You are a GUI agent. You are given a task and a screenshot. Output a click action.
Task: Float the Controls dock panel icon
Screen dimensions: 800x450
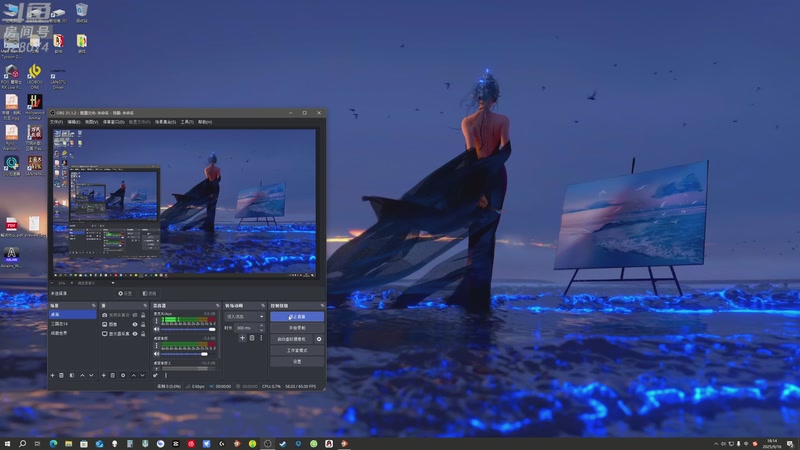coord(322,306)
